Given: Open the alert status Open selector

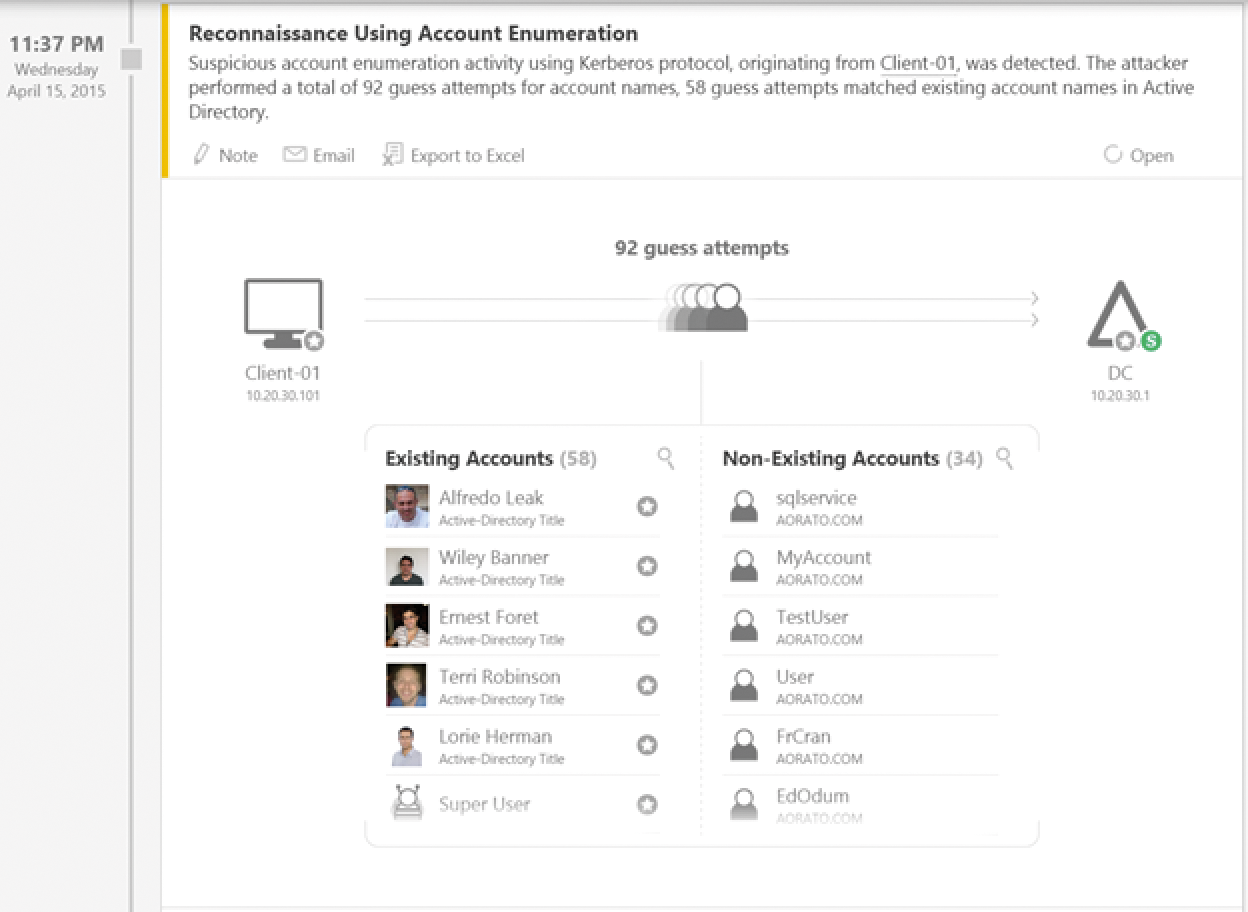Looking at the screenshot, I should [1138, 155].
